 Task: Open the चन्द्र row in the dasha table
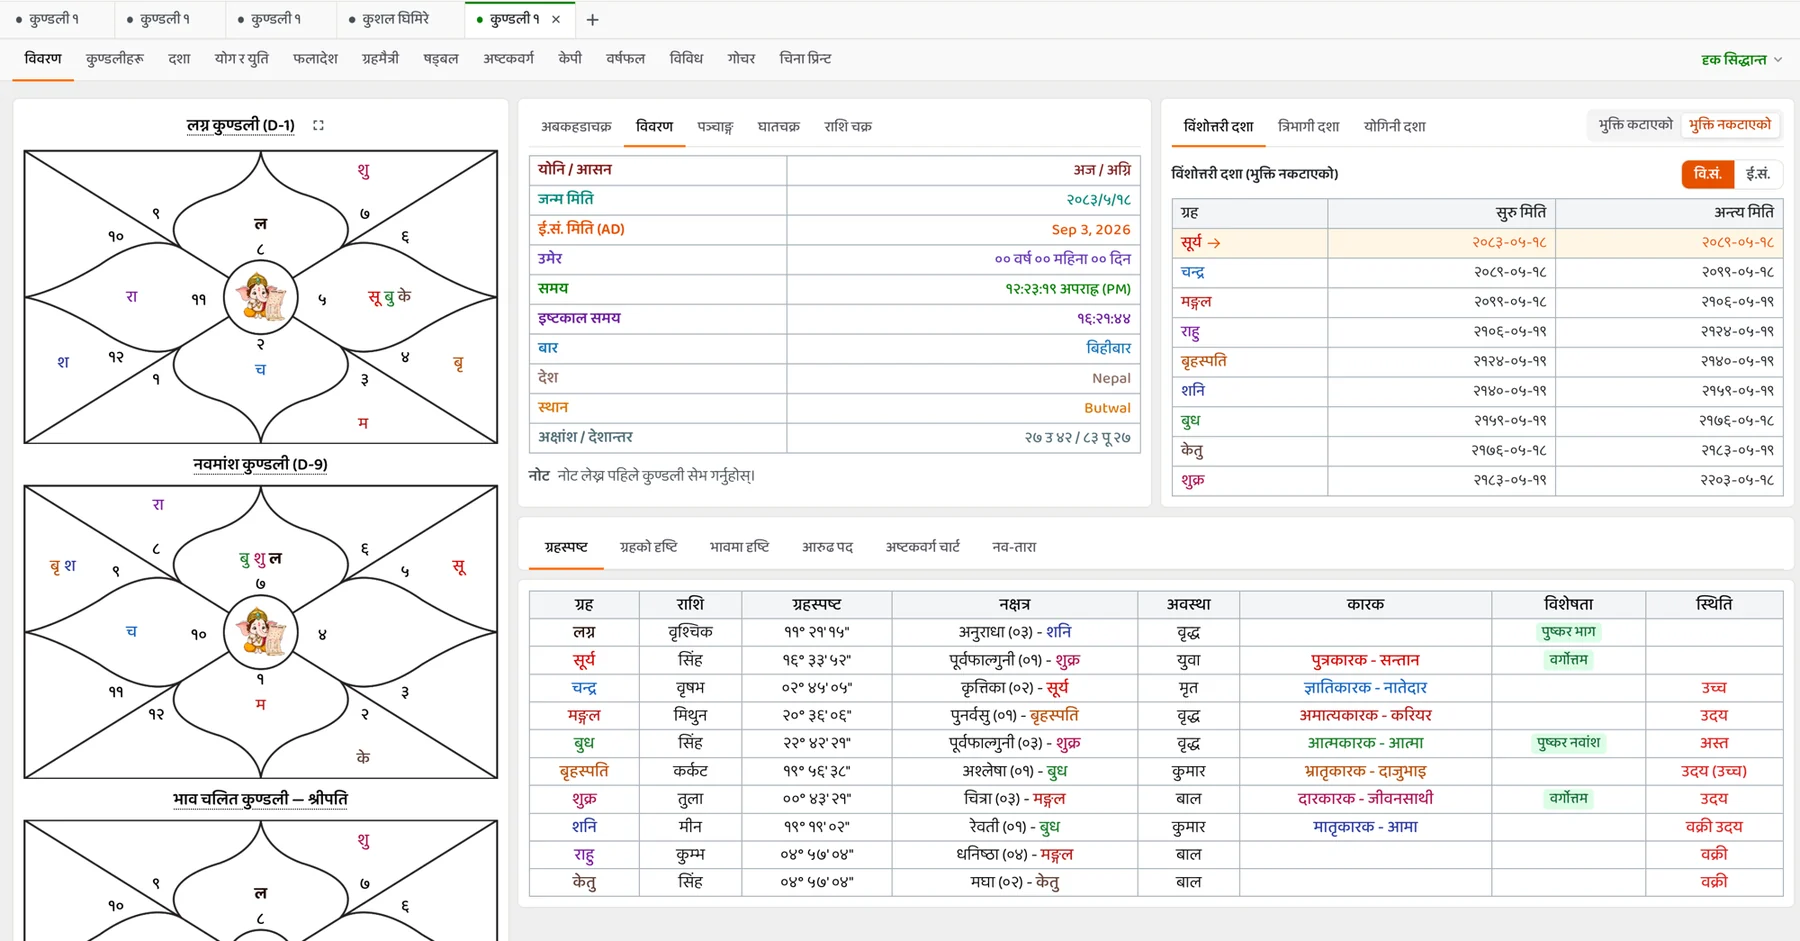pos(1477,272)
